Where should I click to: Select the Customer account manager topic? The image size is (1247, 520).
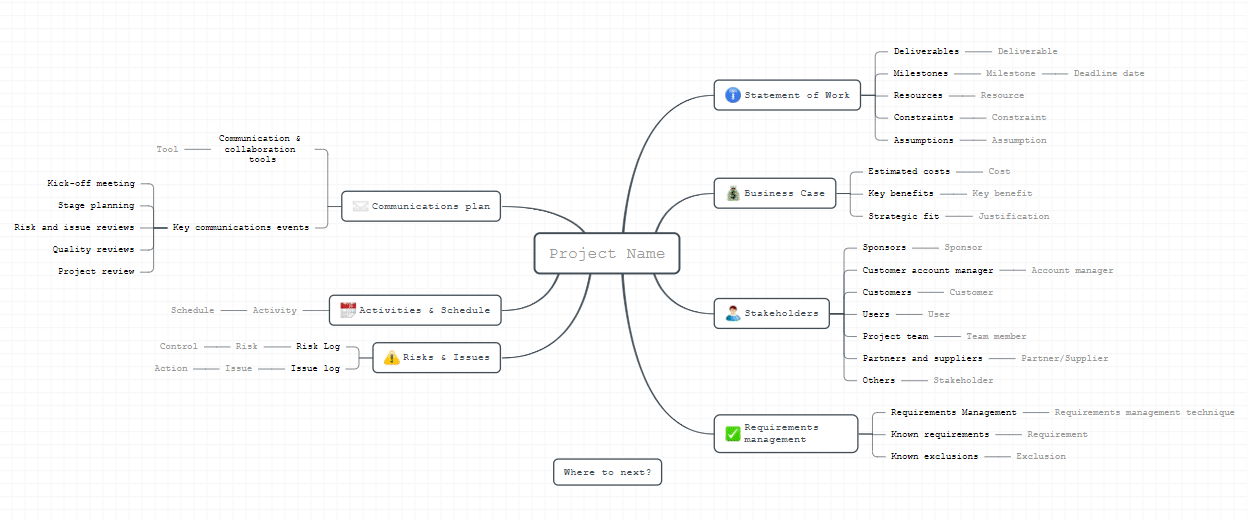click(928, 270)
